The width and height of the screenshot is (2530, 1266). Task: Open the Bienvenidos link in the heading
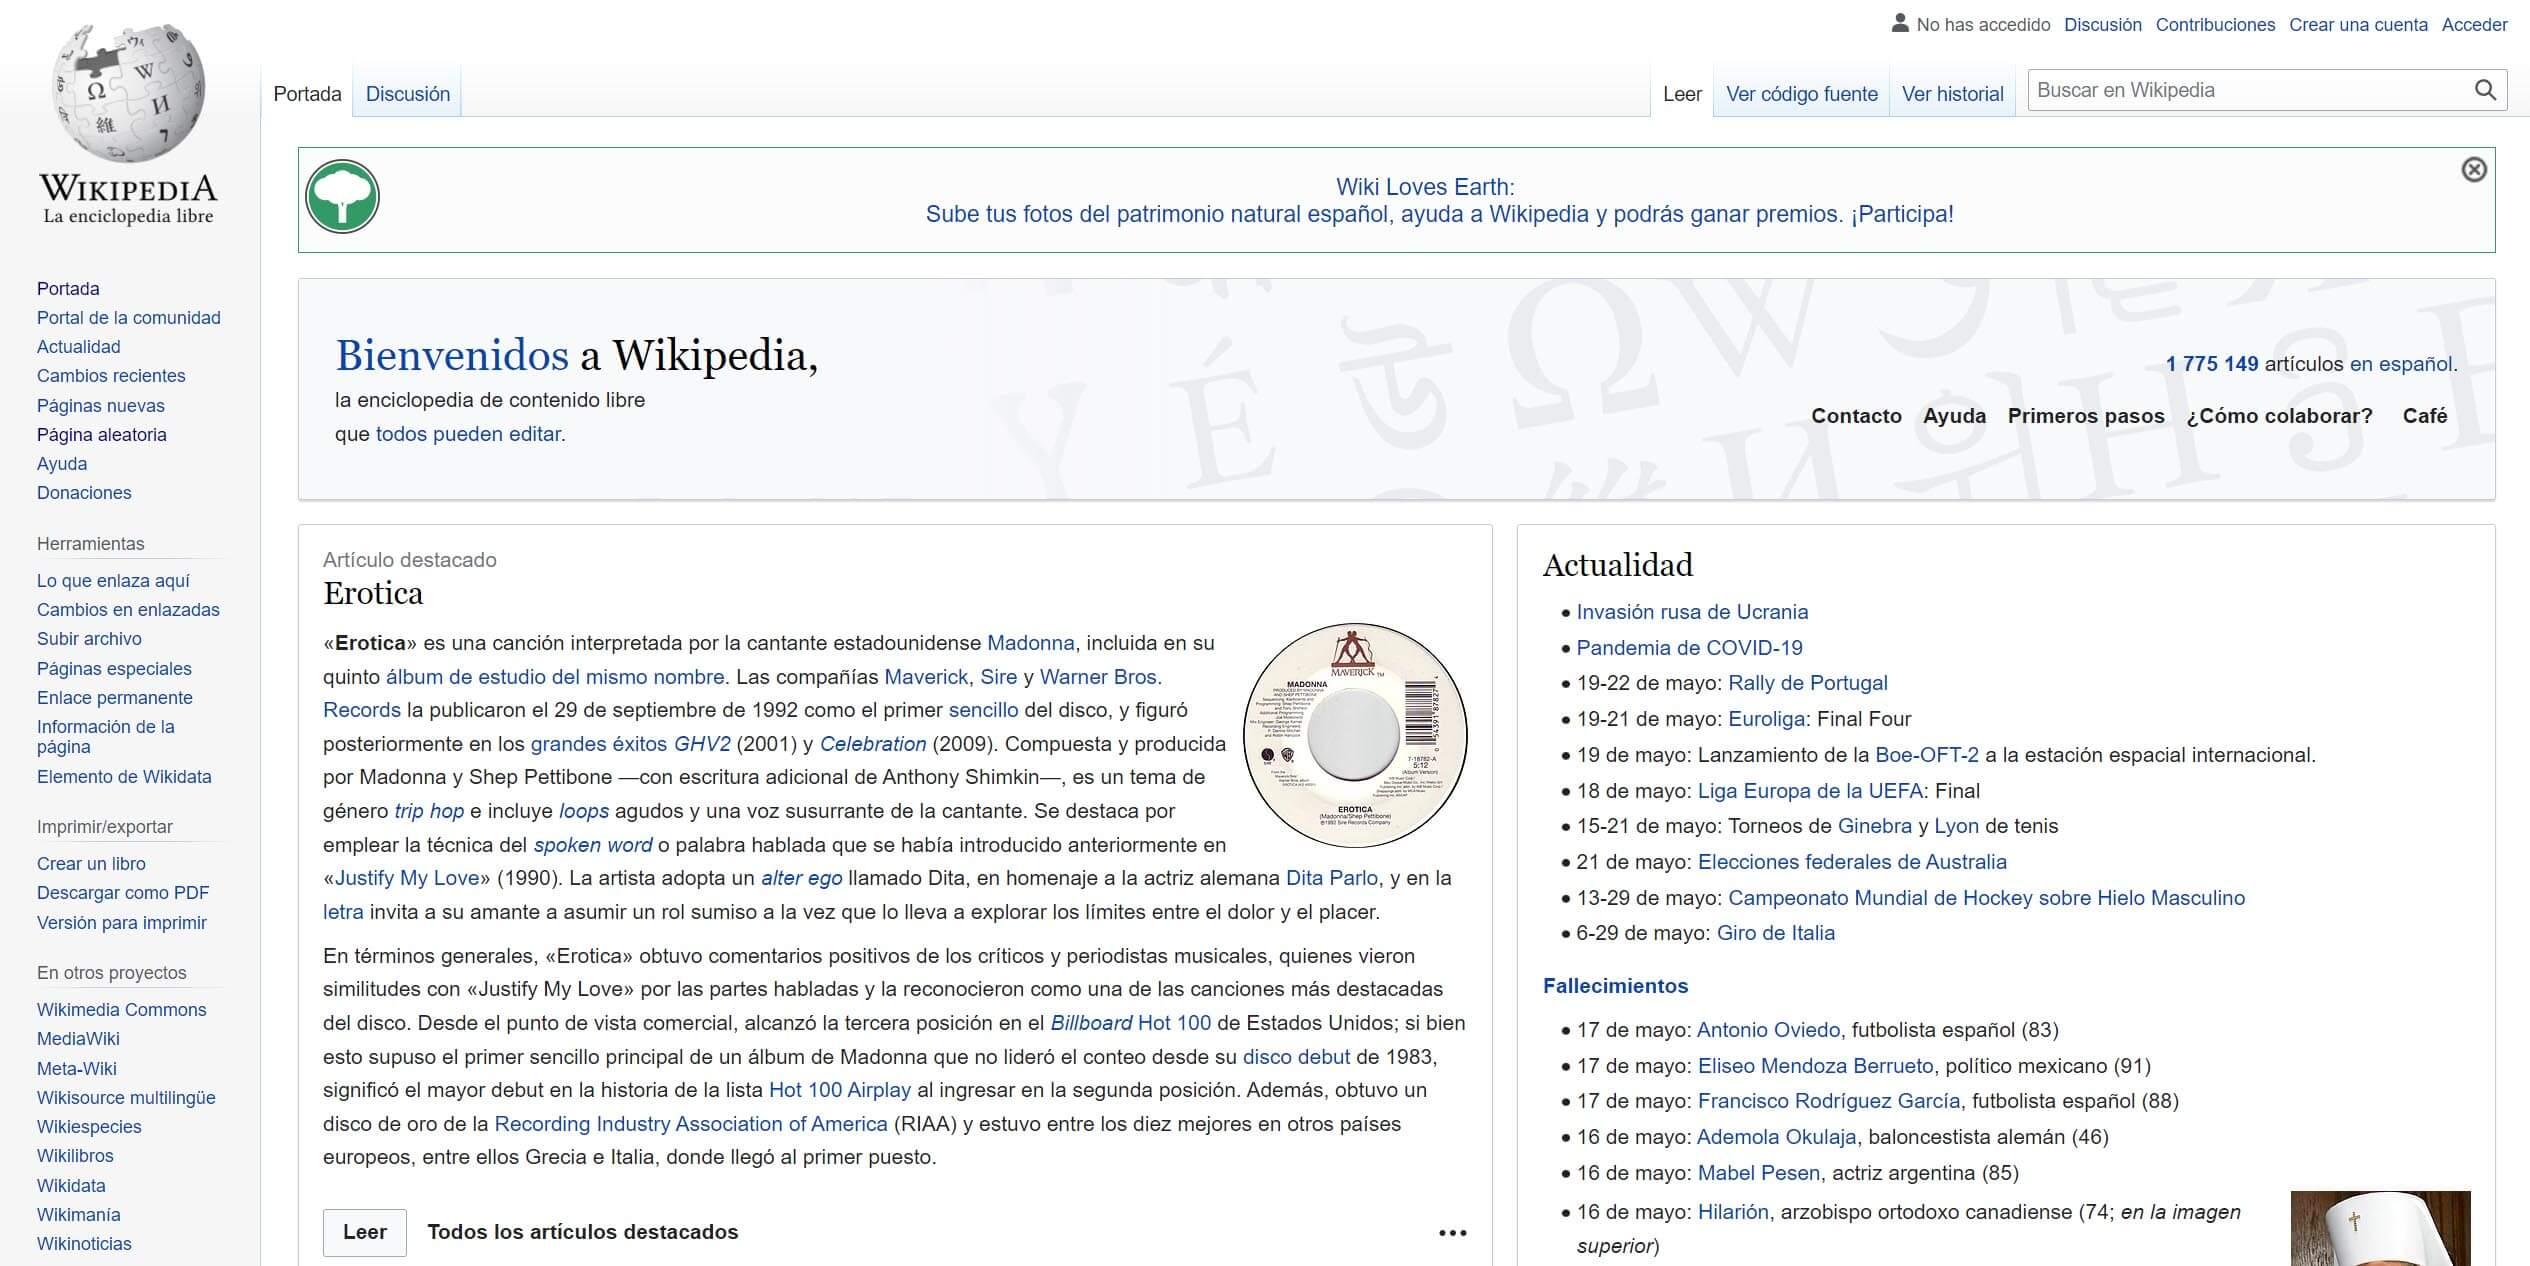coord(452,356)
